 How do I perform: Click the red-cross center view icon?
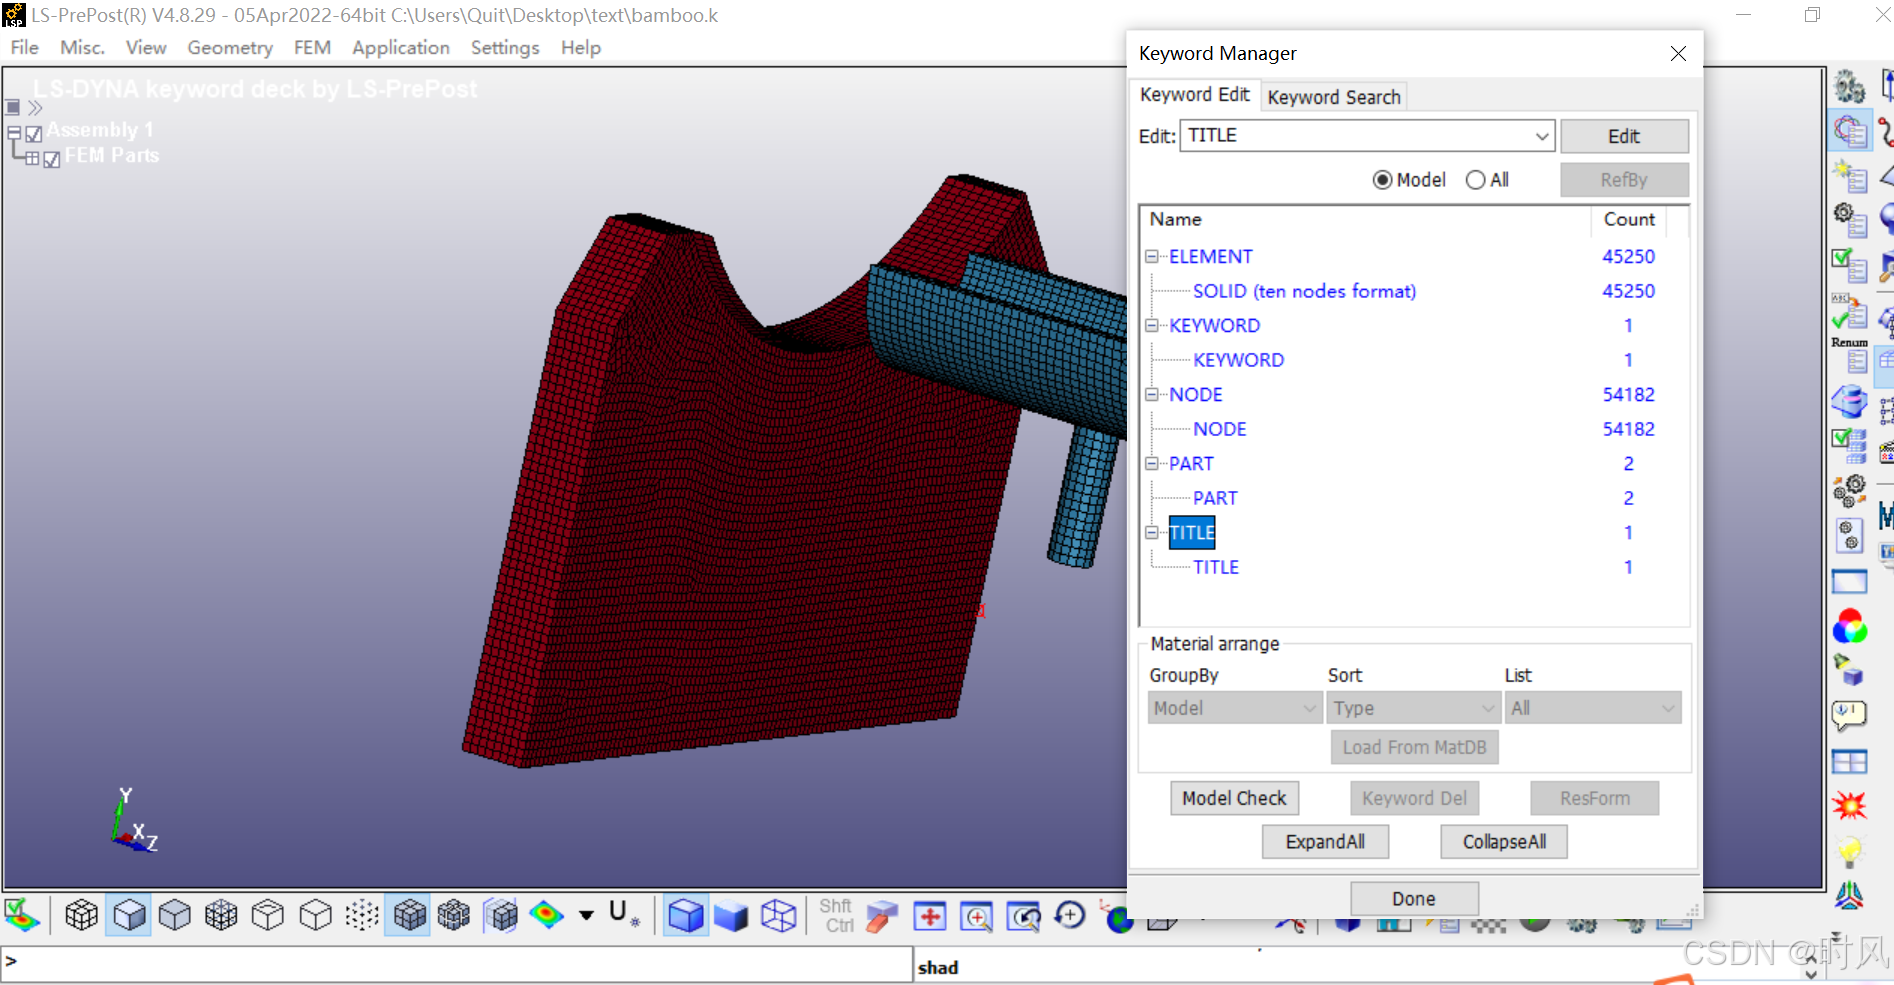click(x=930, y=916)
